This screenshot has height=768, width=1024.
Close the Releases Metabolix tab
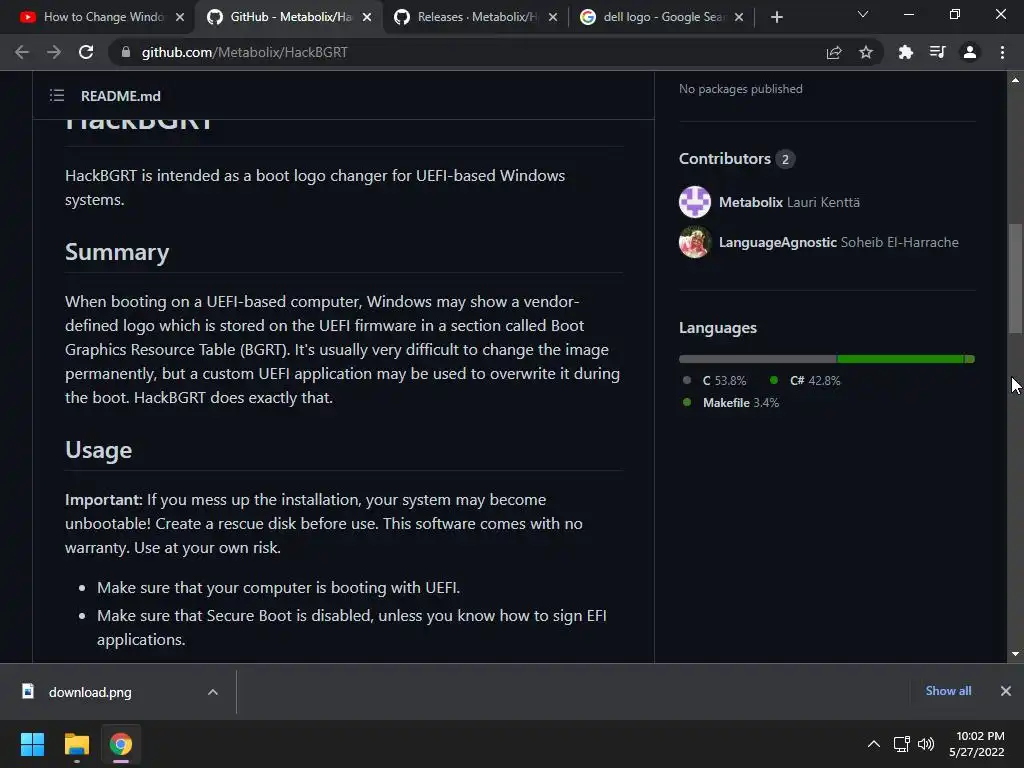click(x=553, y=17)
